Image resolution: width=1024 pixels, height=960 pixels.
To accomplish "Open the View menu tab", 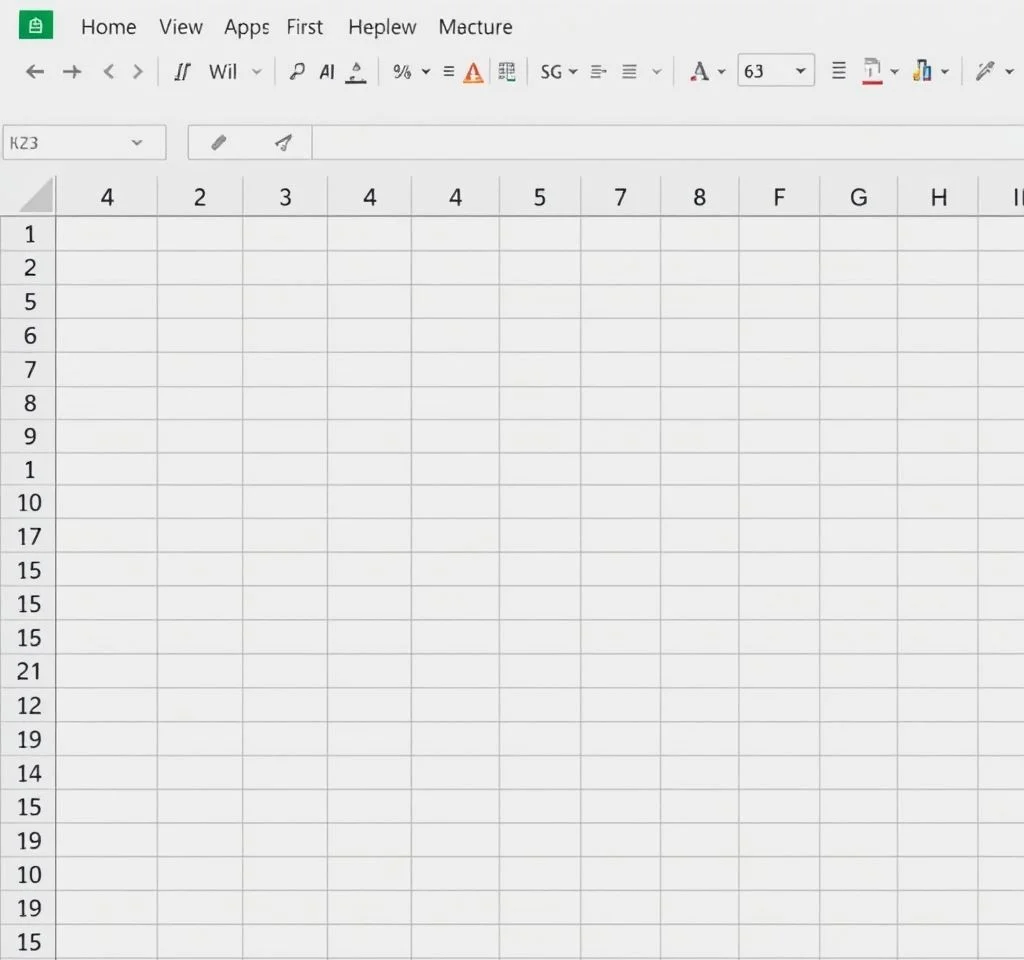I will [x=181, y=27].
